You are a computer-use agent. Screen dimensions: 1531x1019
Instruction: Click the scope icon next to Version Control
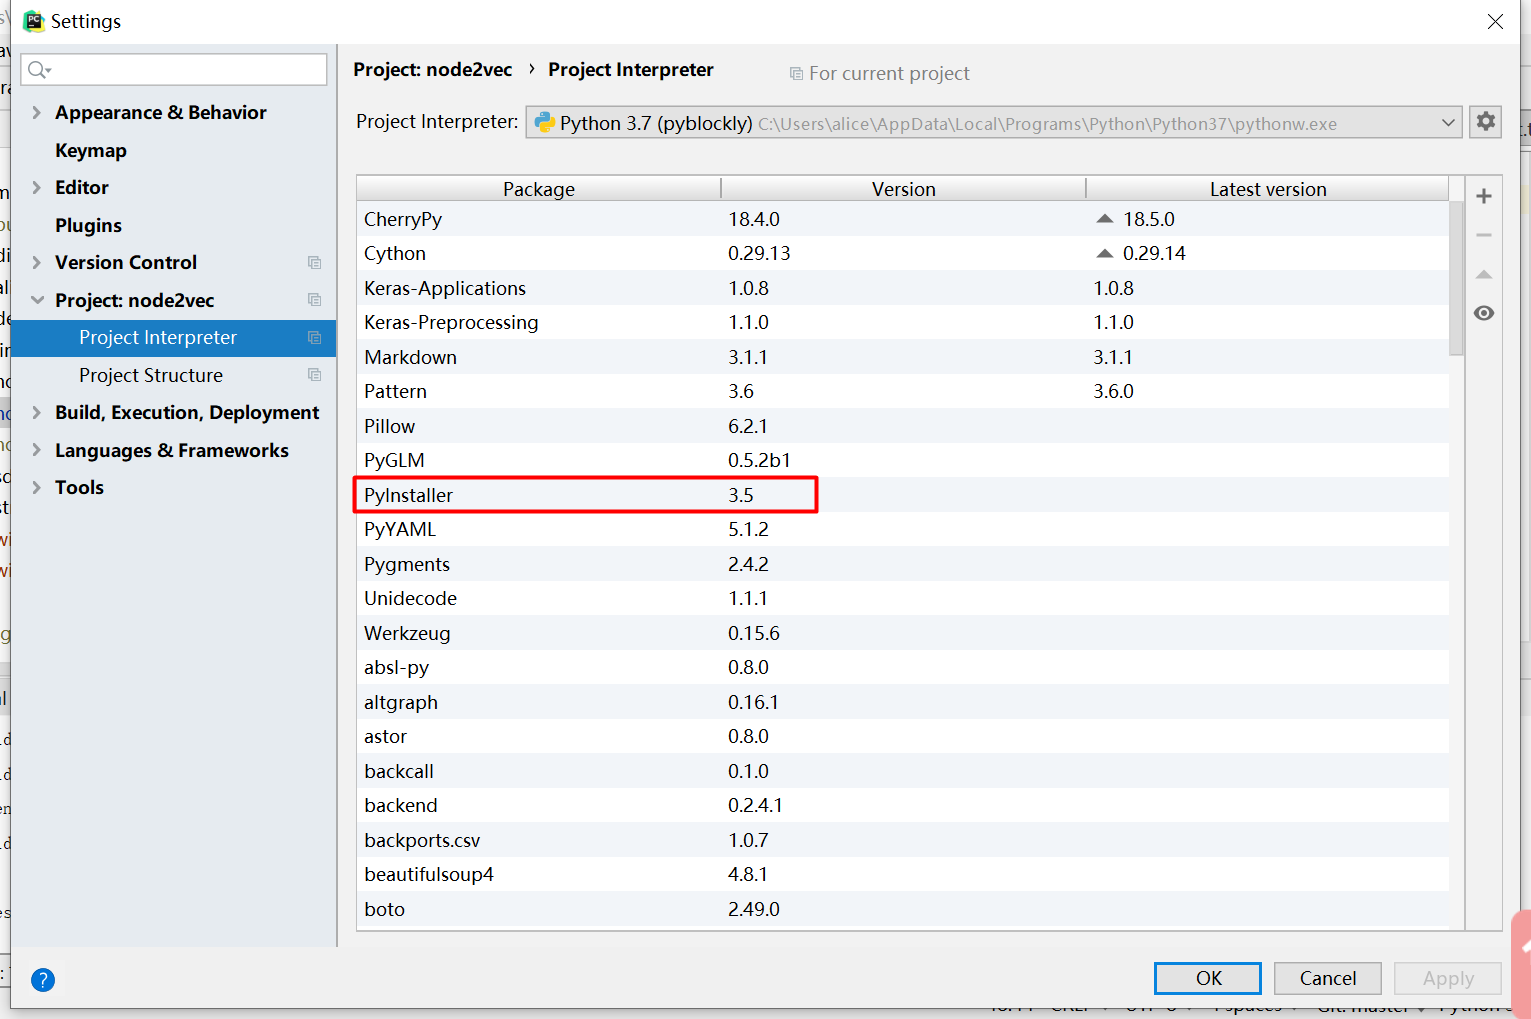click(314, 262)
